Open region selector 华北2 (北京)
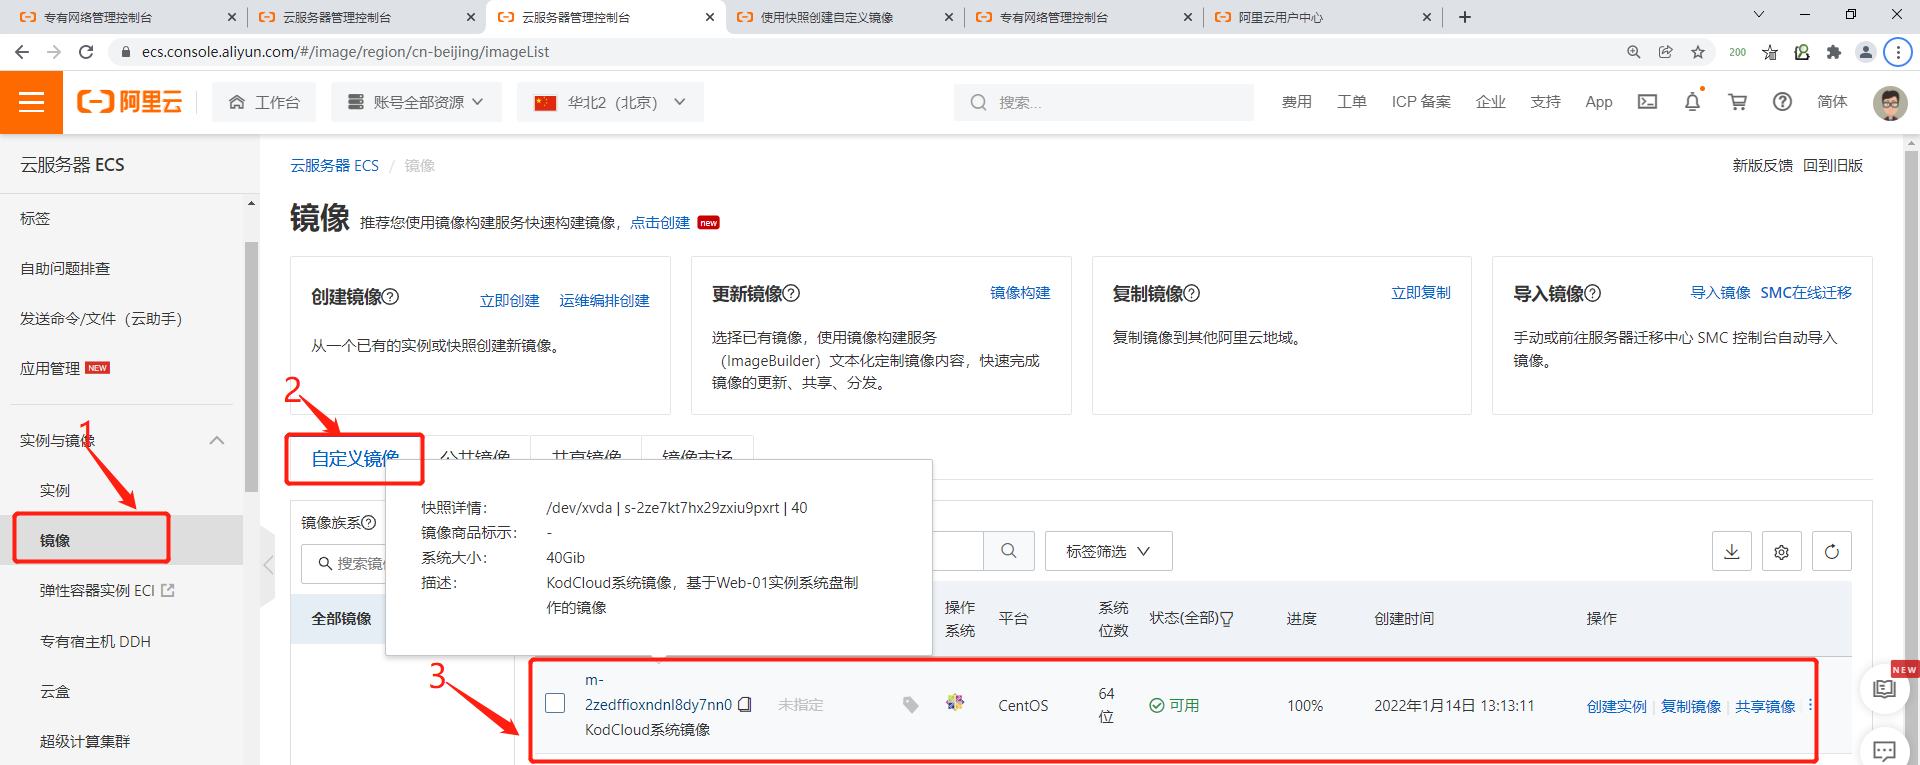1920x765 pixels. tap(610, 102)
